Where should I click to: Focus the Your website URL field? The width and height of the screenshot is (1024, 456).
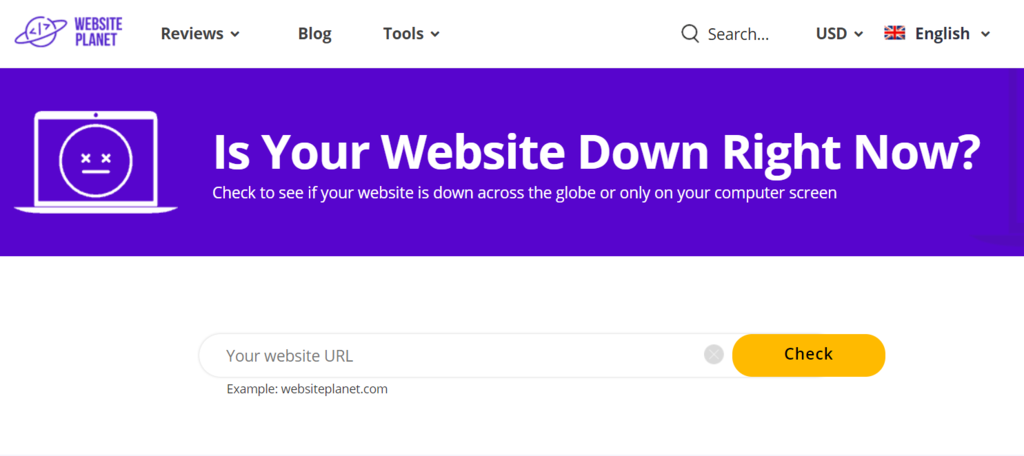coord(457,355)
